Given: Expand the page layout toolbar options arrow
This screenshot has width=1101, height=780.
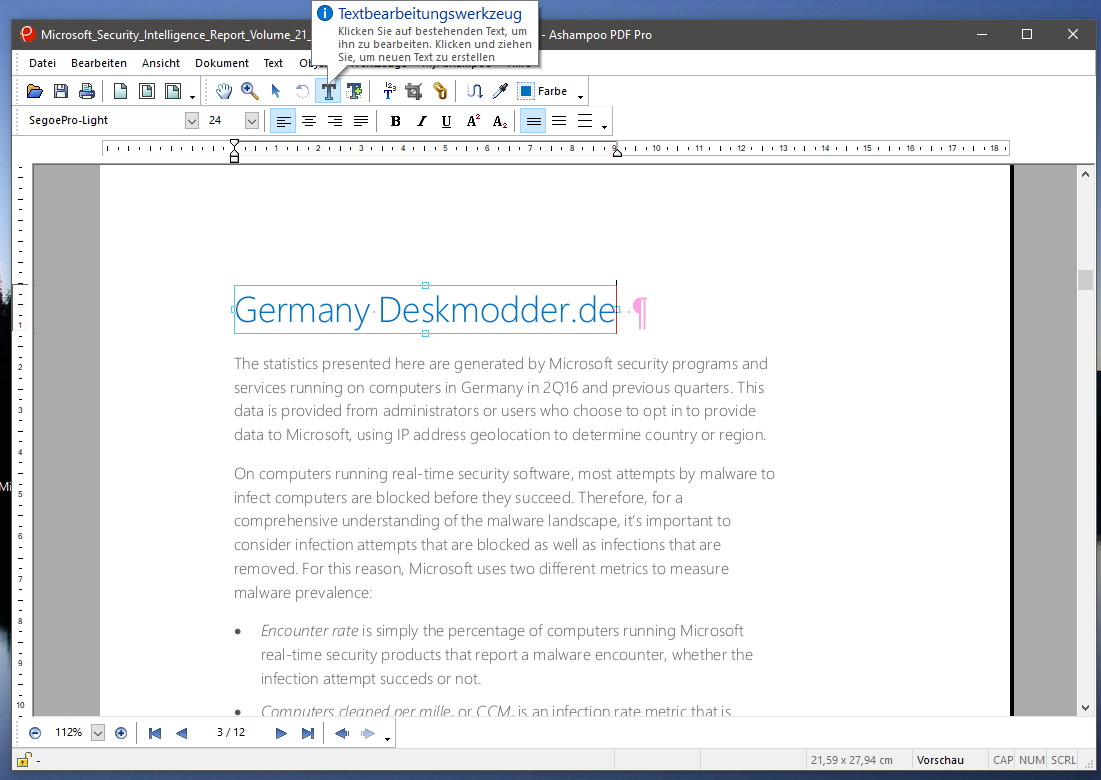Looking at the screenshot, I should pos(192,97).
